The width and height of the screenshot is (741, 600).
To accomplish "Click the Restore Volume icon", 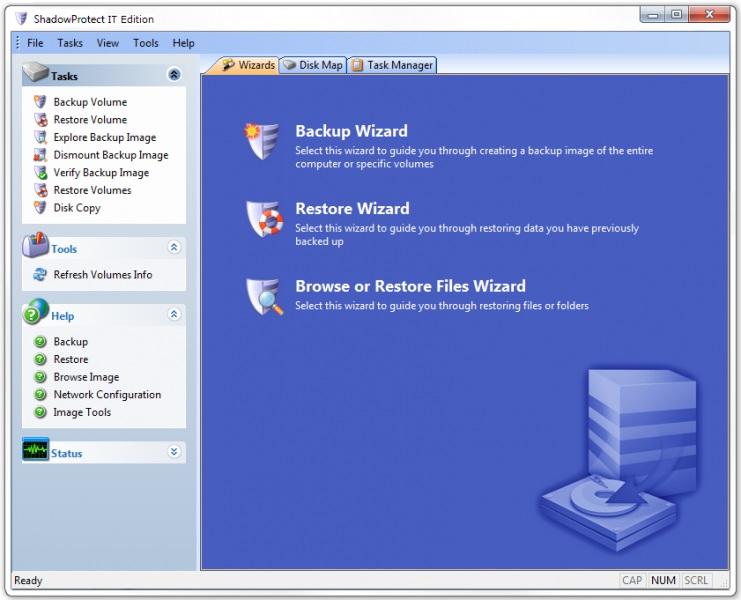I will [x=40, y=120].
